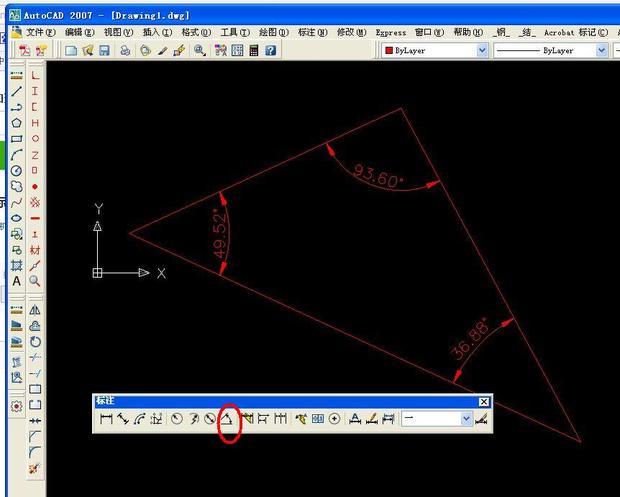This screenshot has height=497, width=620.
Task: Click the Mirror modify tool
Action: click(x=35, y=310)
